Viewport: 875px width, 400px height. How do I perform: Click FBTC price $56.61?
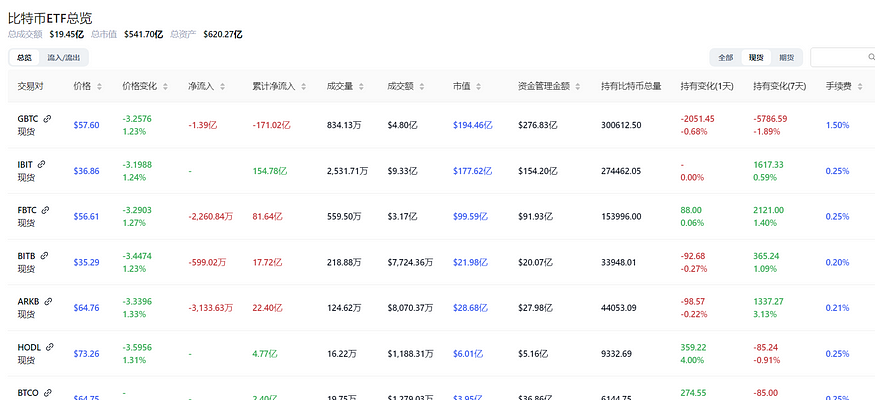point(86,216)
